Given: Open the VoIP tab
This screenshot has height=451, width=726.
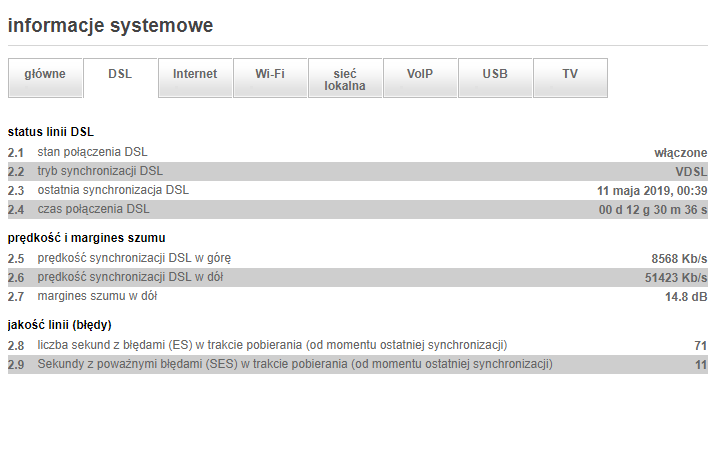Looking at the screenshot, I should click(420, 75).
